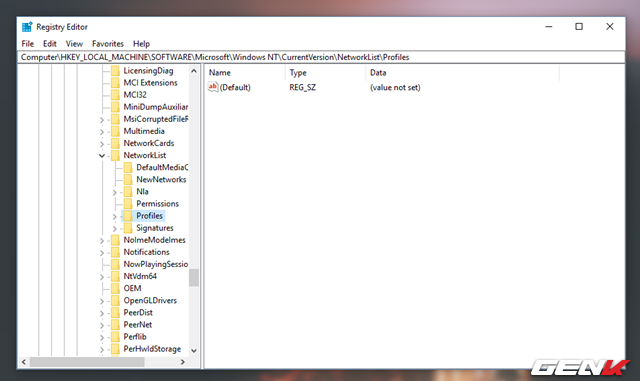
Task: Expand the Notifications key
Action: [102, 252]
